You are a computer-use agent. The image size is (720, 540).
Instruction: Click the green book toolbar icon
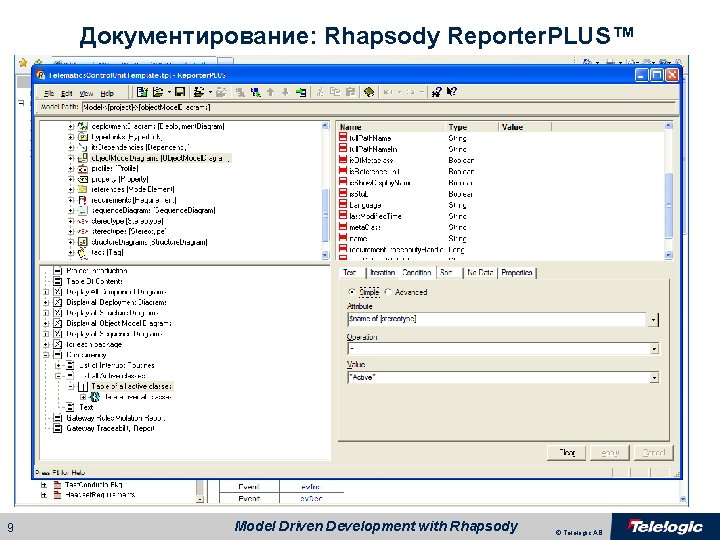[x=369, y=92]
